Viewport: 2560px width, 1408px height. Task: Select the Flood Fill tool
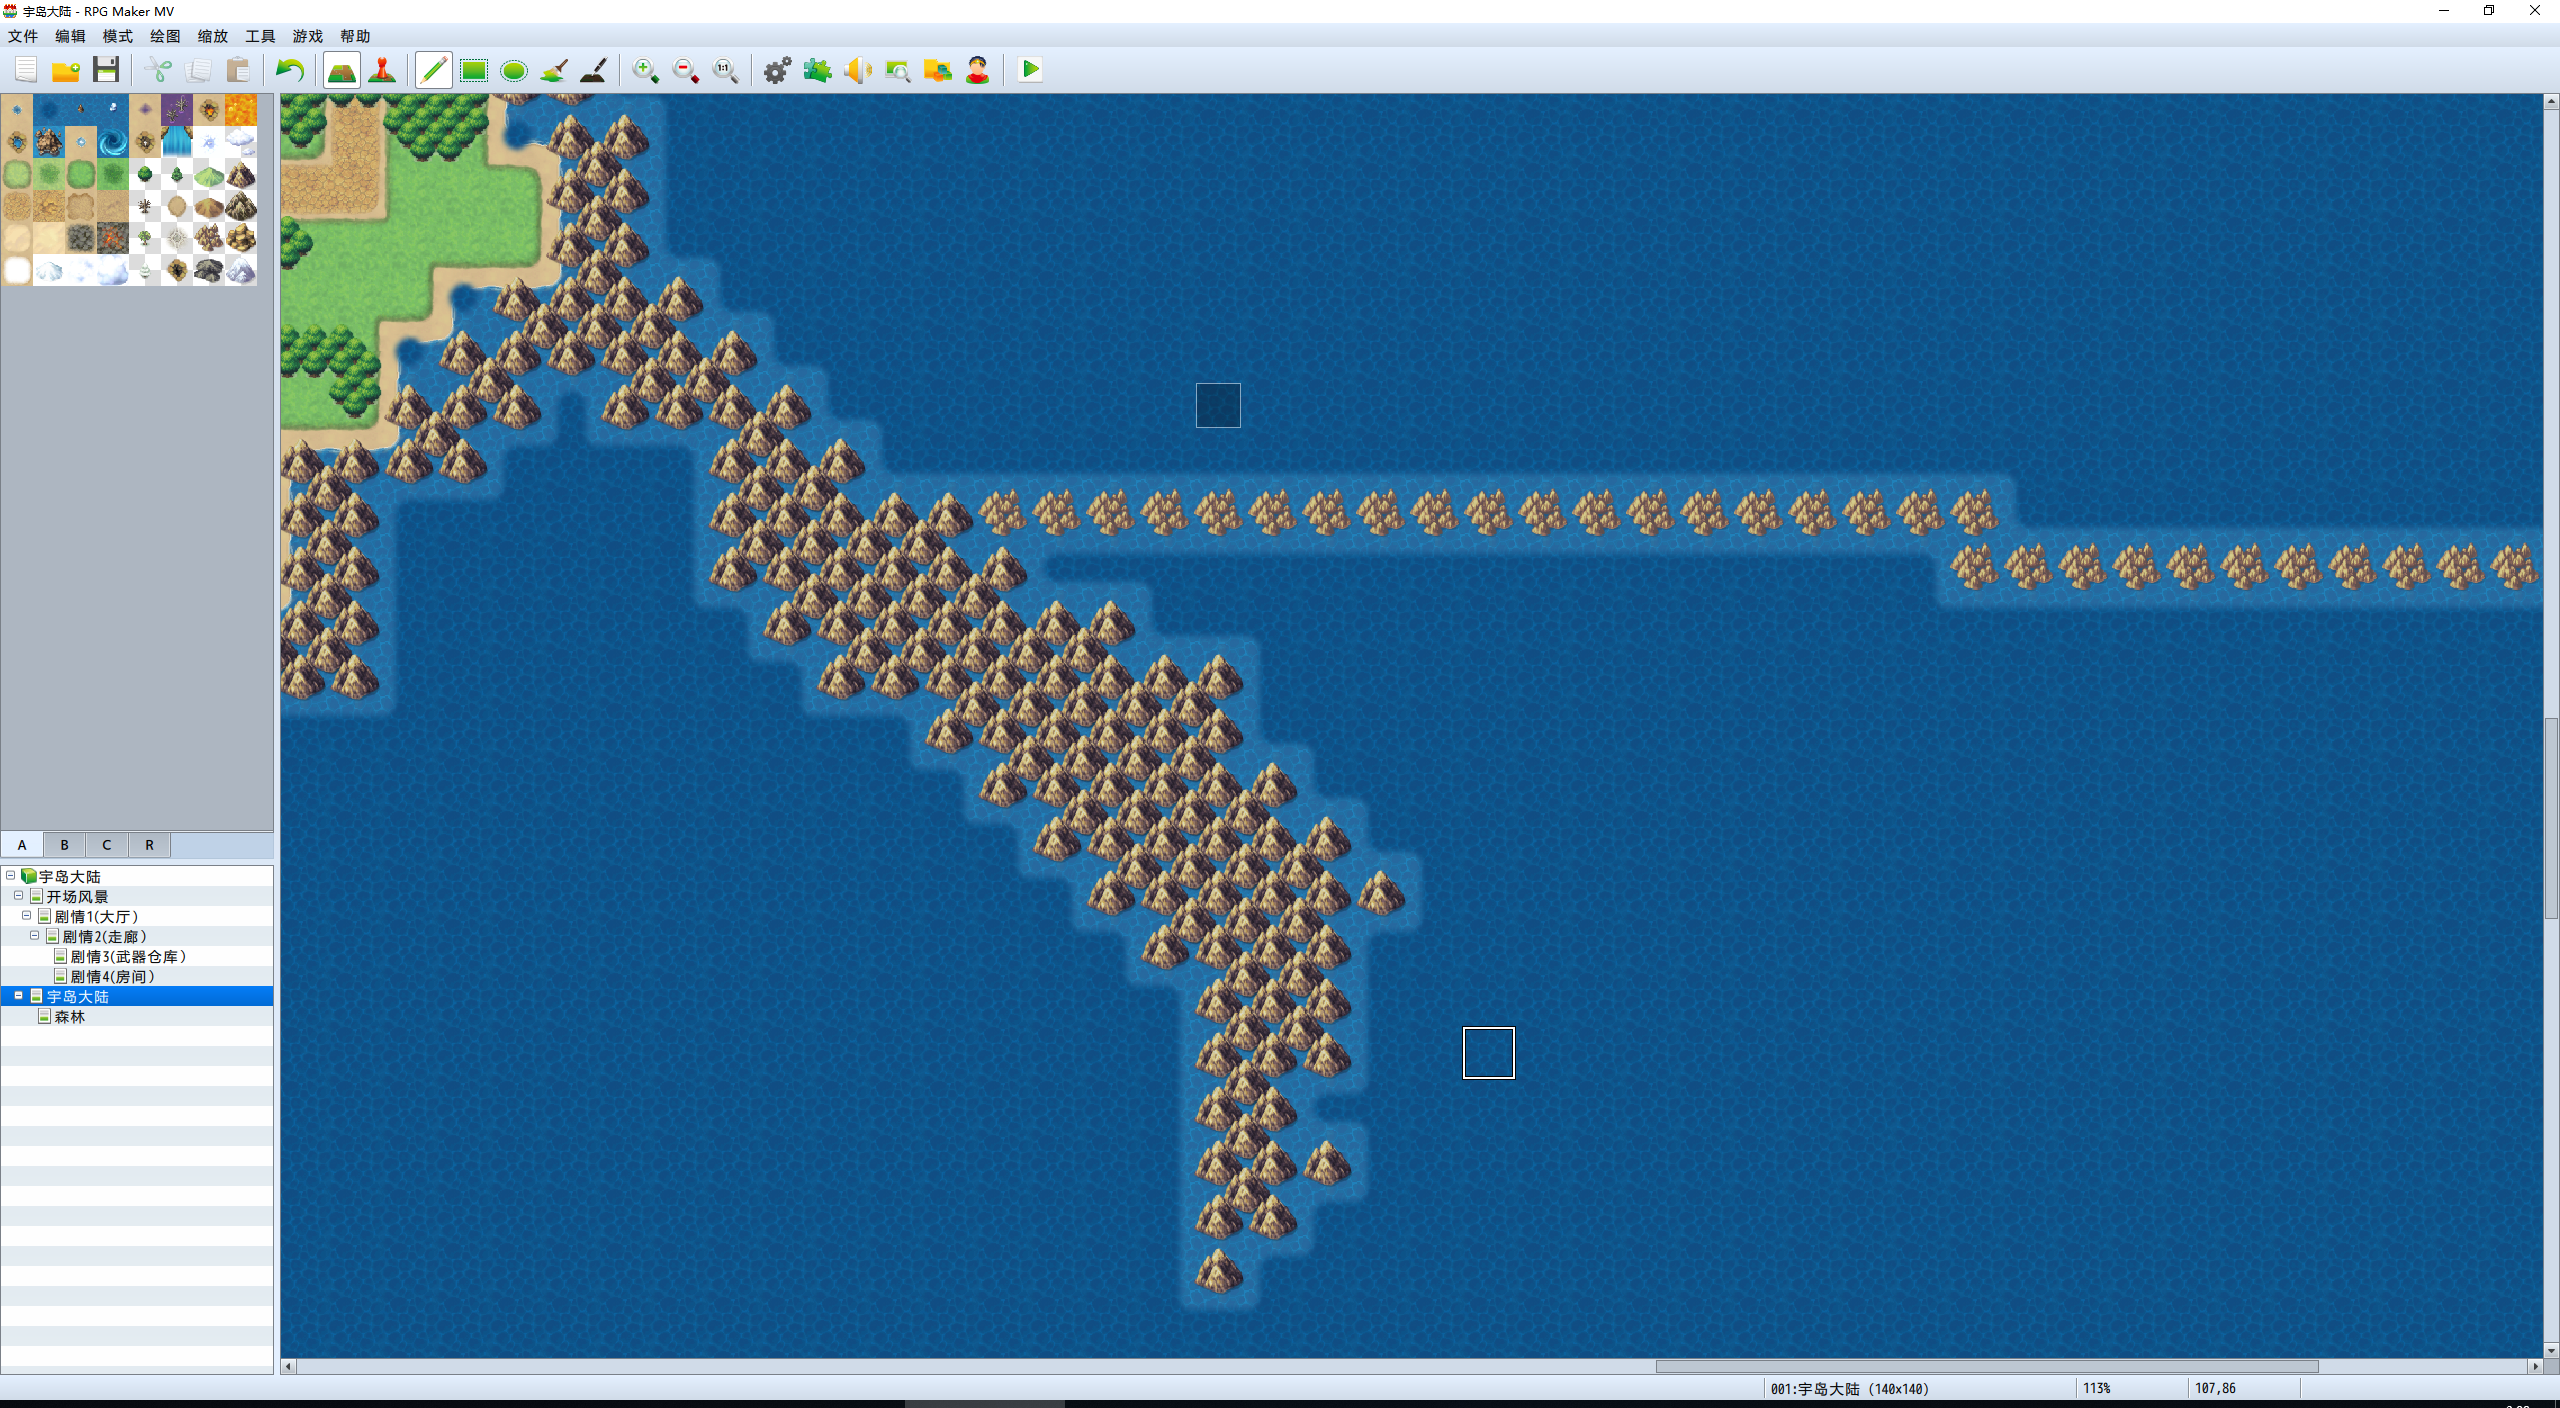(x=554, y=70)
